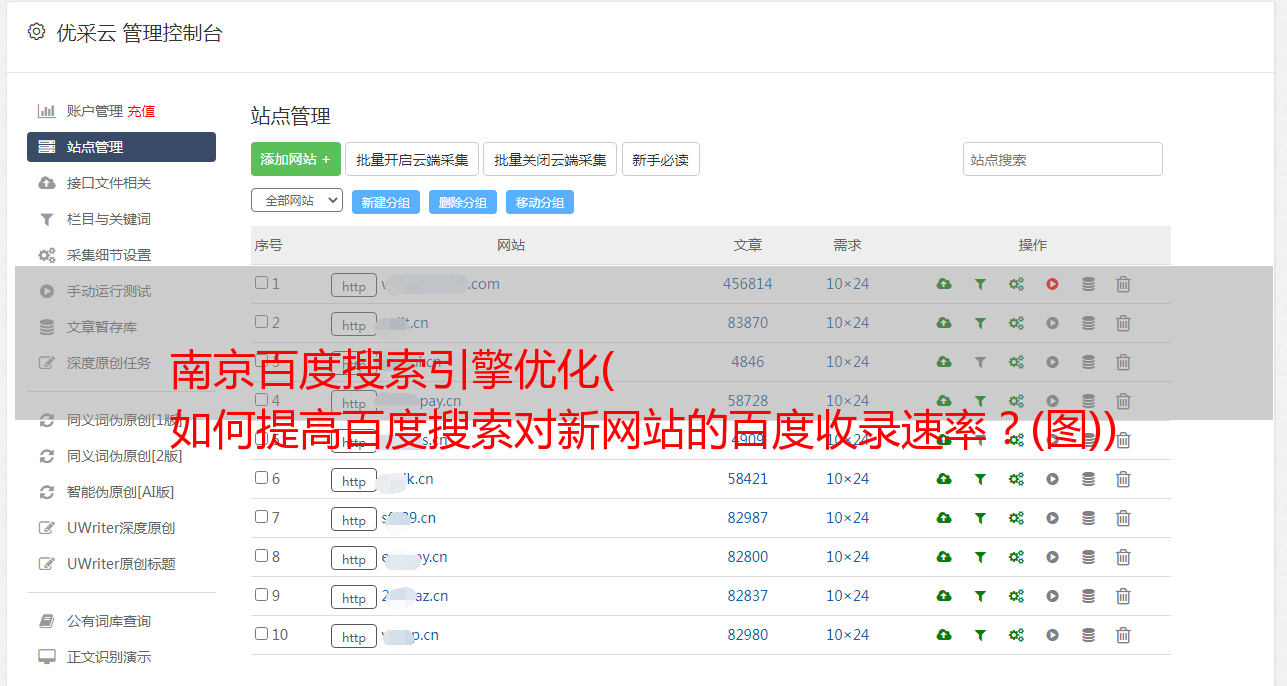Click article count 82987

748,518
